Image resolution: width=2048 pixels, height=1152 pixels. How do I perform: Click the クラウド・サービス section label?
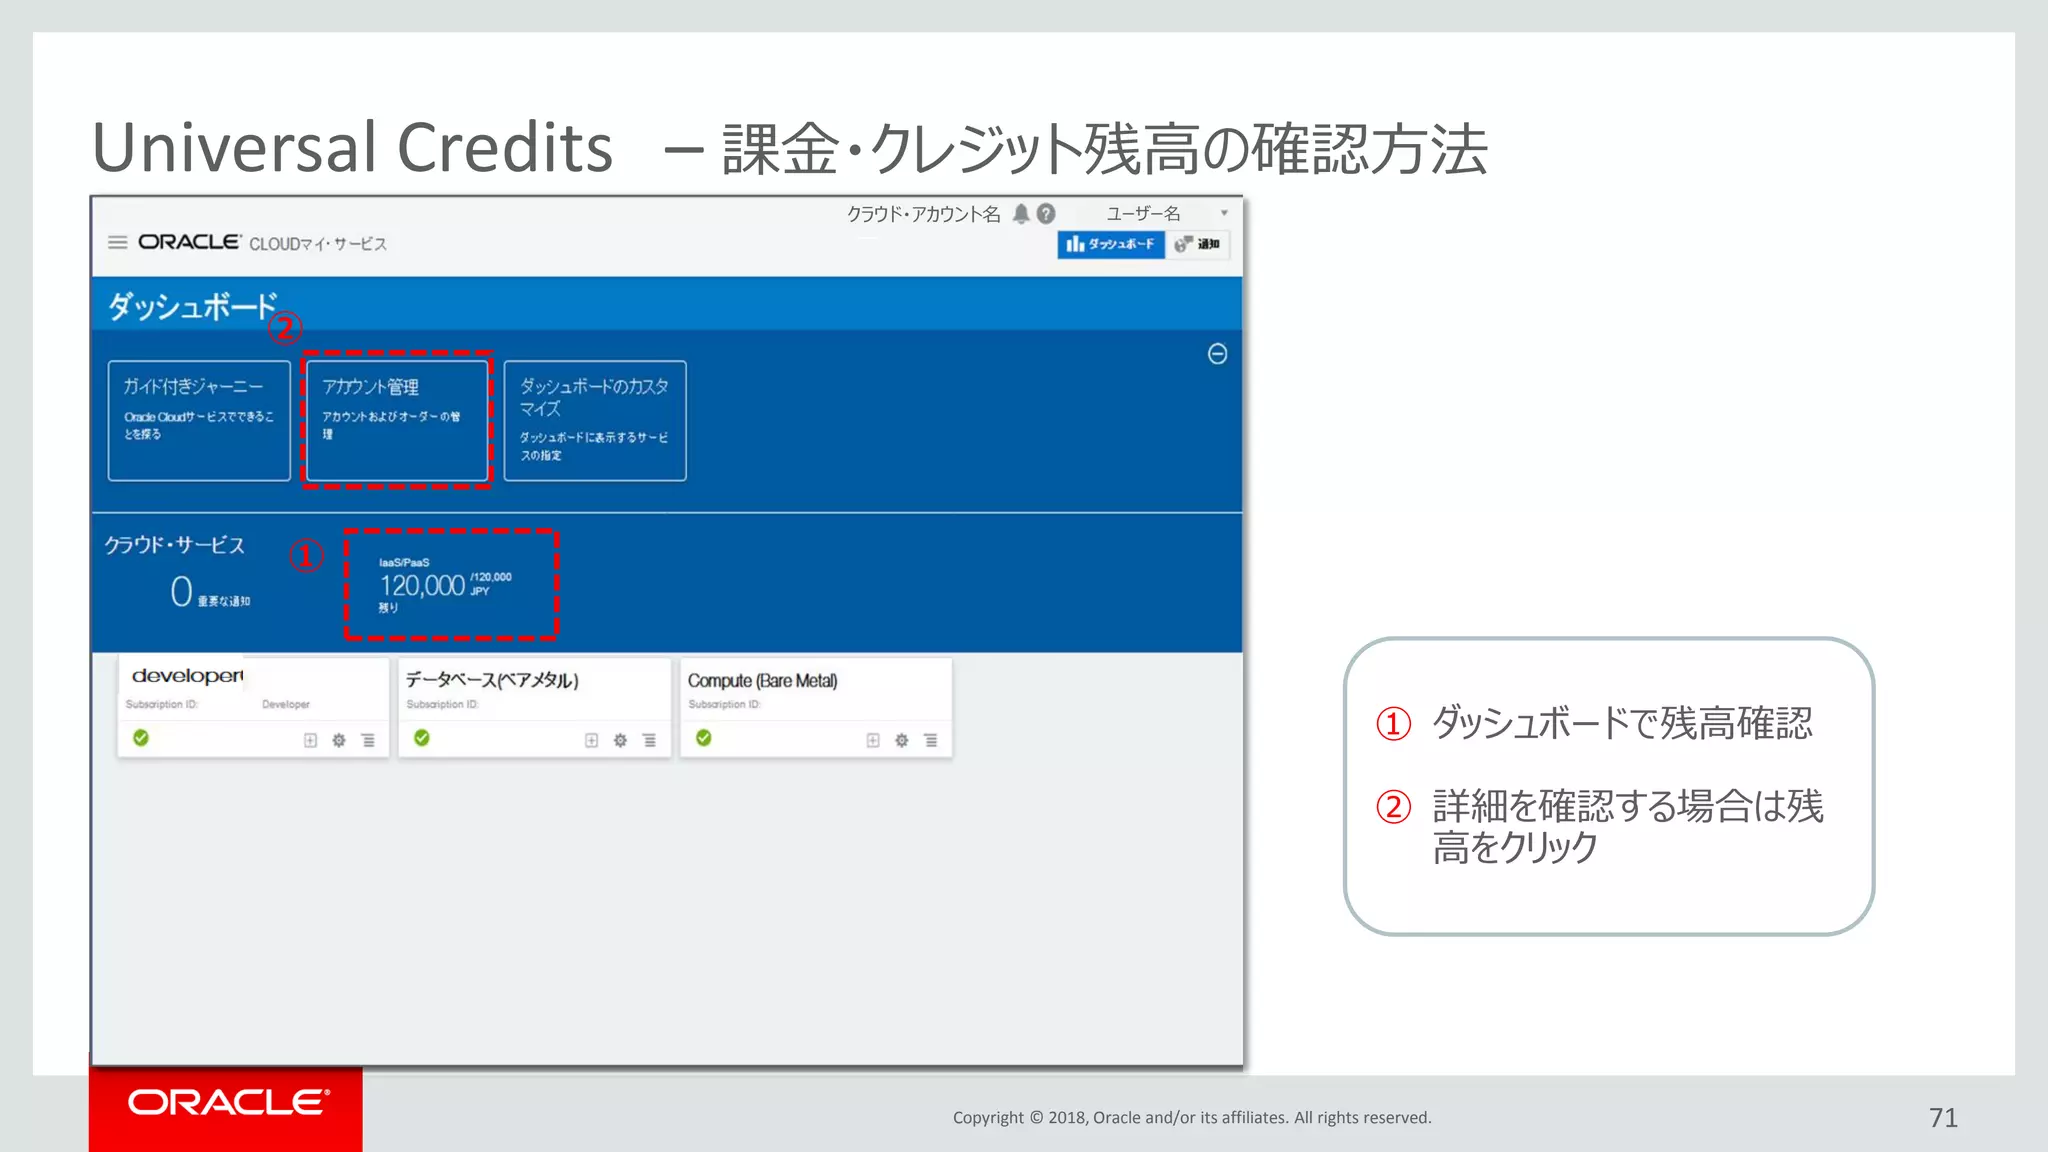[x=175, y=545]
